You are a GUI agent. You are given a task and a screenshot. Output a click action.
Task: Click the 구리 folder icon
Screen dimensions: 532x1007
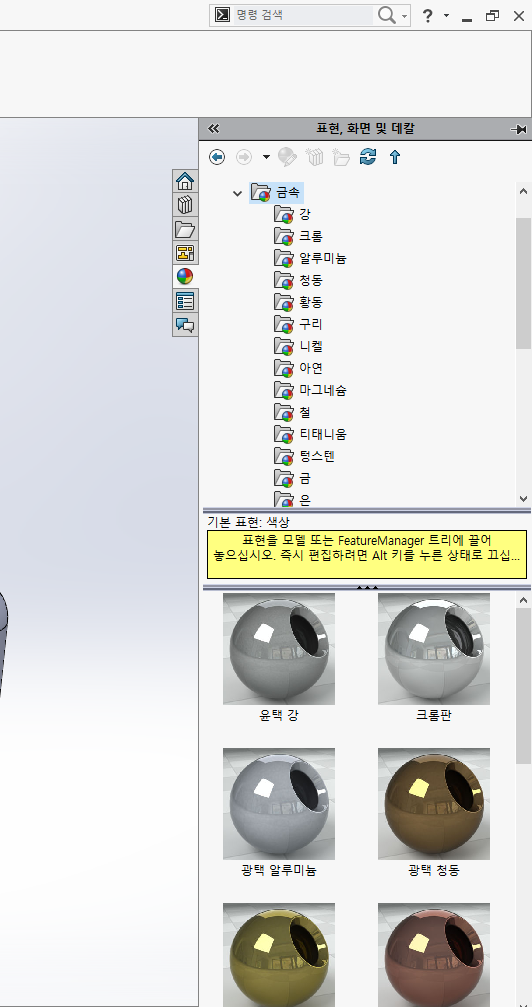click(284, 324)
